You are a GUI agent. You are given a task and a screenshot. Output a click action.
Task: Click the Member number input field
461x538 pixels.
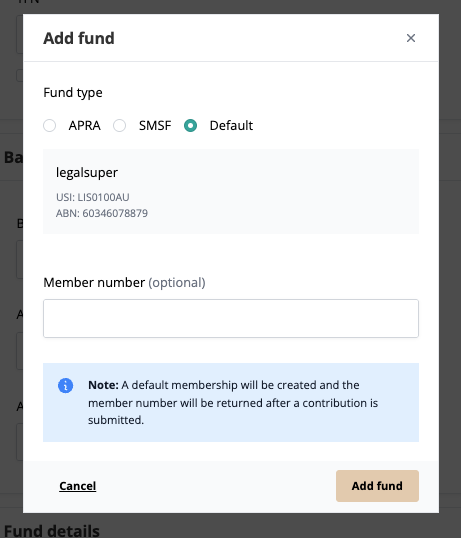click(231, 318)
